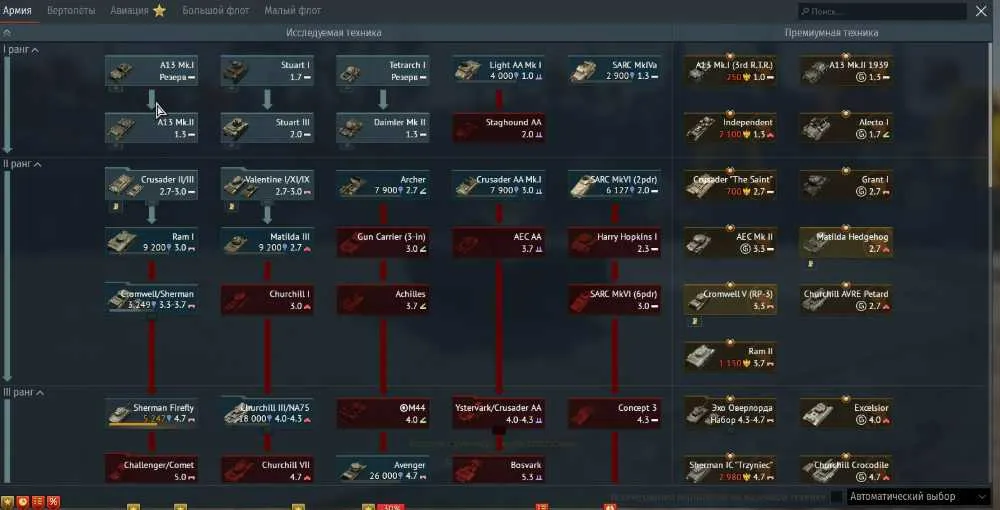This screenshot has width=1000, height=510.
Task: Select the Stuart I tank
Action: point(267,71)
